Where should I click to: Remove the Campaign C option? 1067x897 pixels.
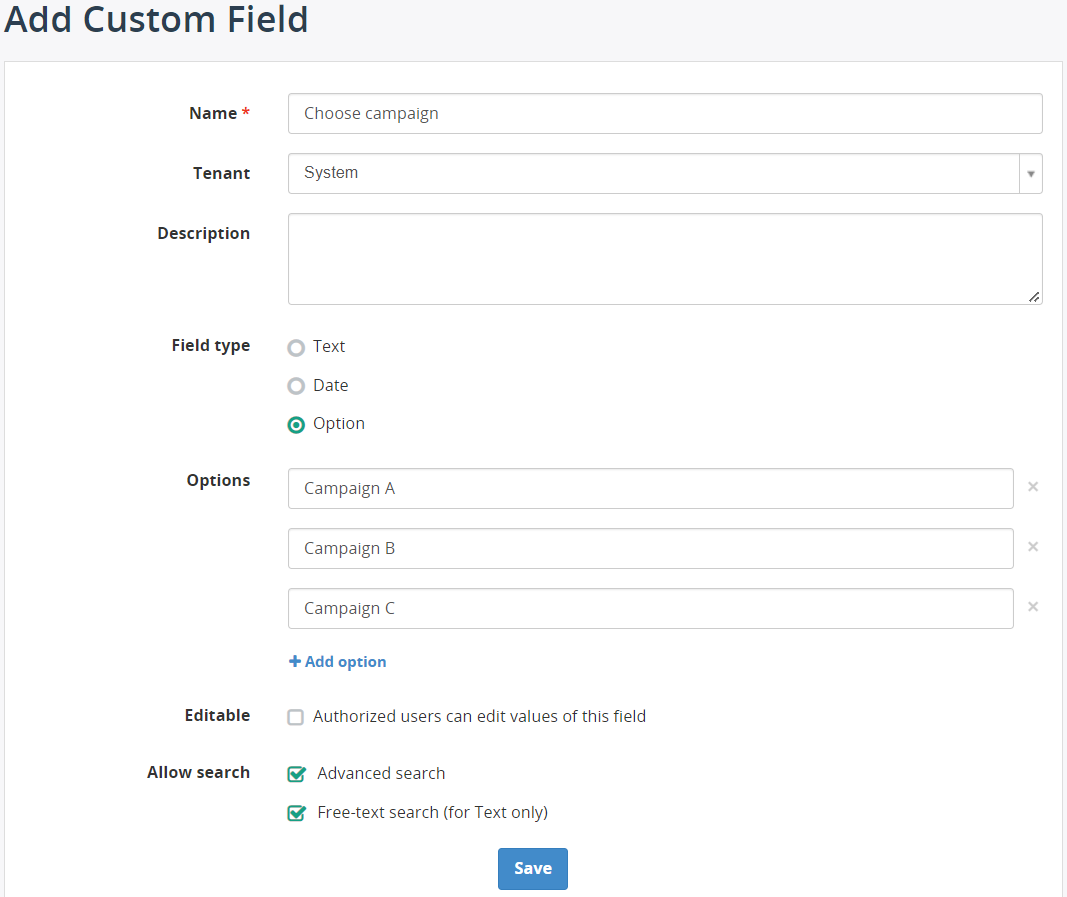[x=1032, y=606]
